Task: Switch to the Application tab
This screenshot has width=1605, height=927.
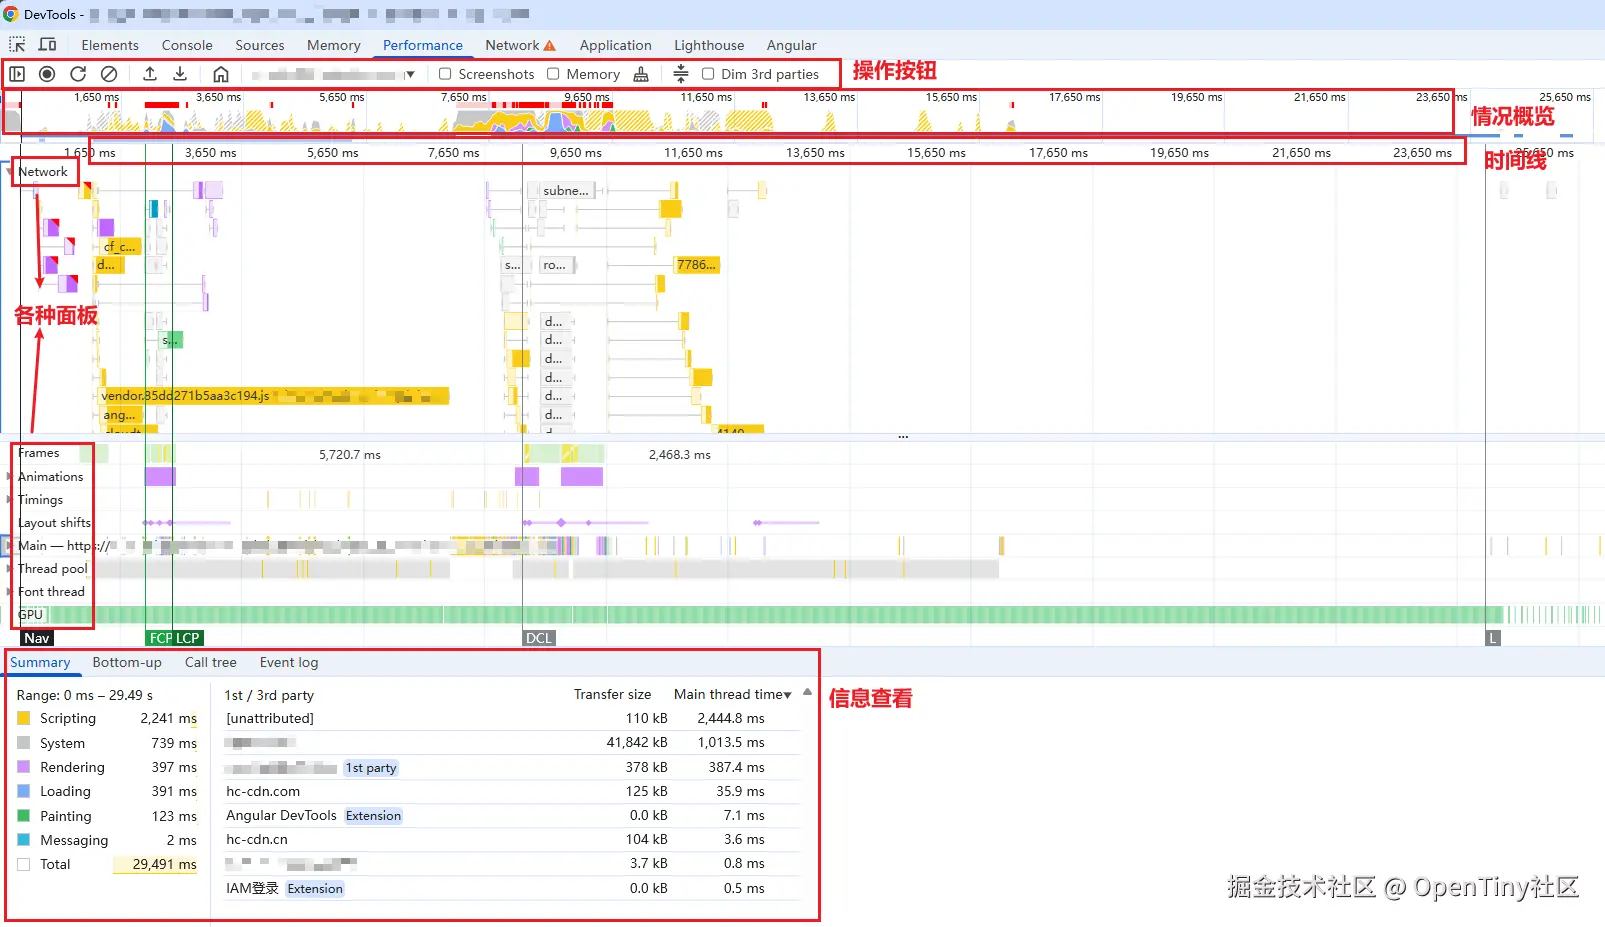Action: pyautogui.click(x=616, y=45)
